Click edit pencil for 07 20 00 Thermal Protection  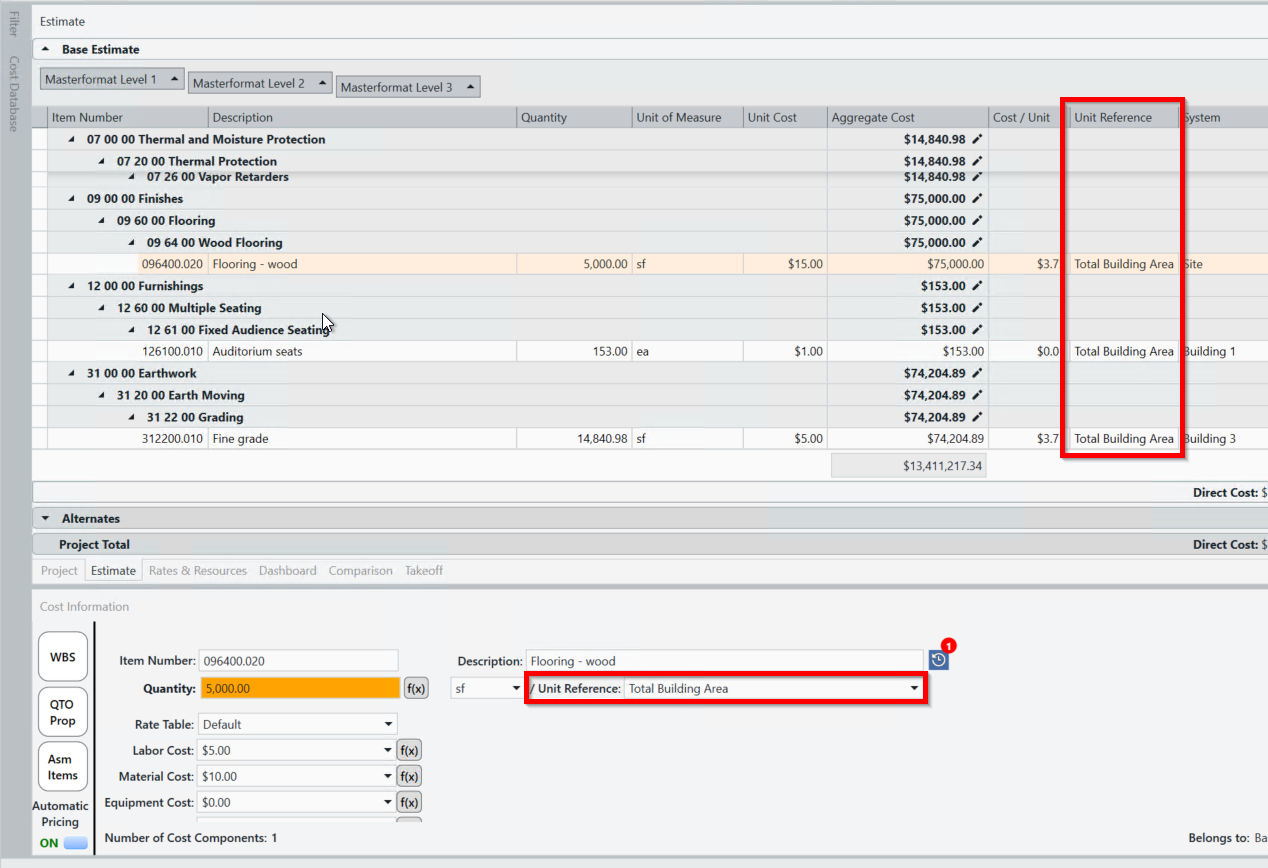tap(977, 161)
